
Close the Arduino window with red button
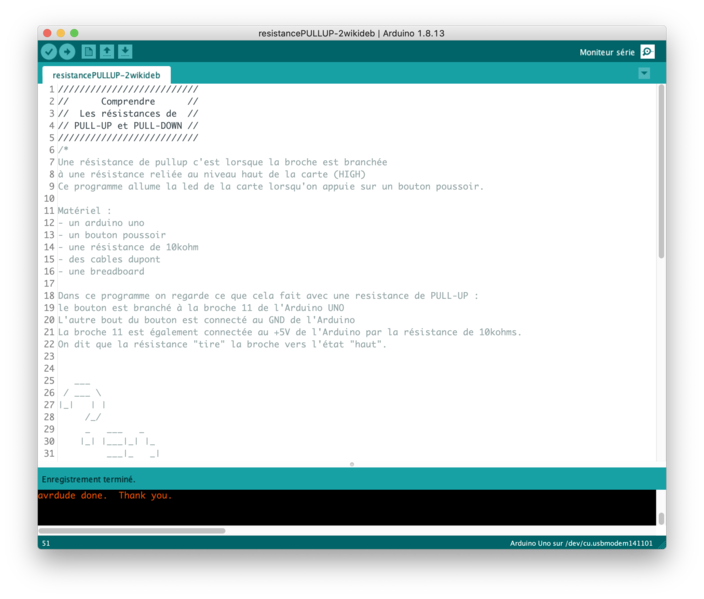click(x=47, y=33)
